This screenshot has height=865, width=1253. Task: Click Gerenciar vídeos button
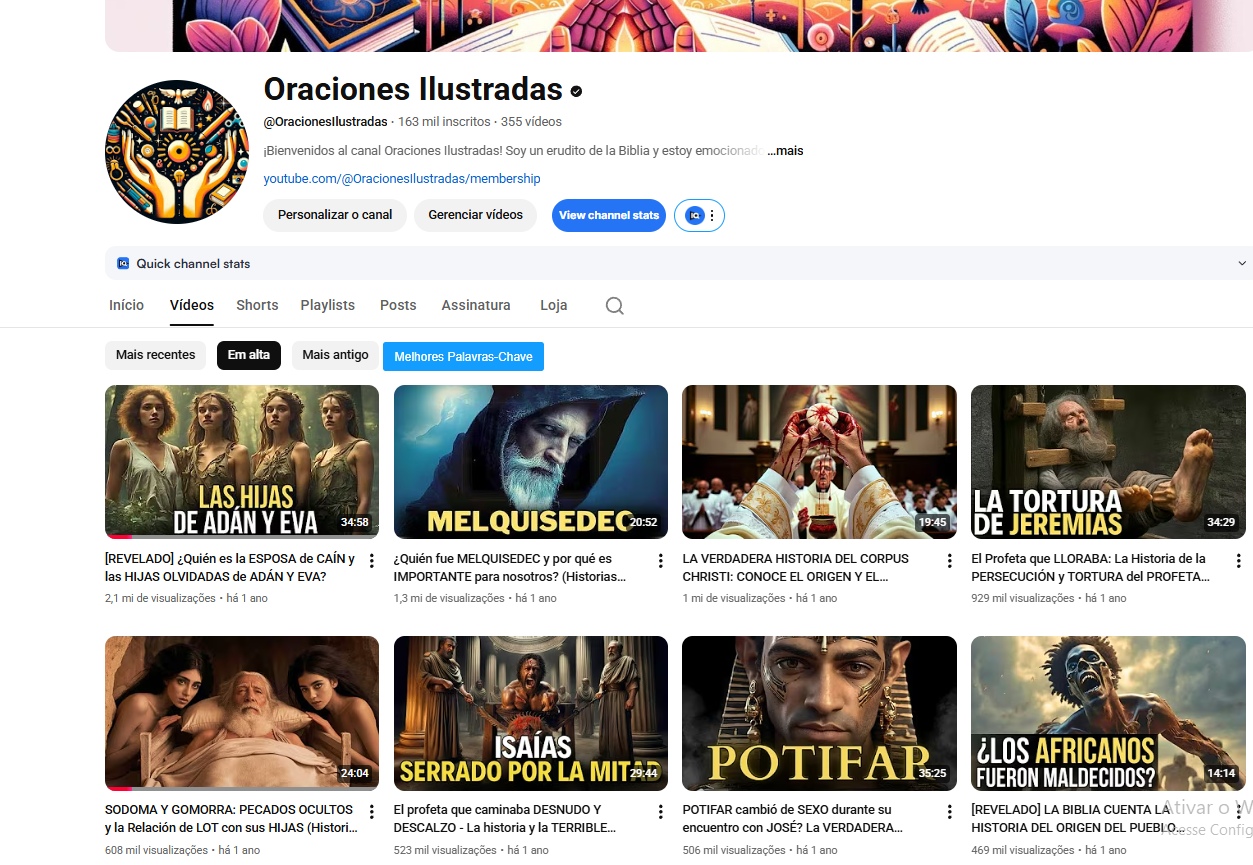(476, 215)
